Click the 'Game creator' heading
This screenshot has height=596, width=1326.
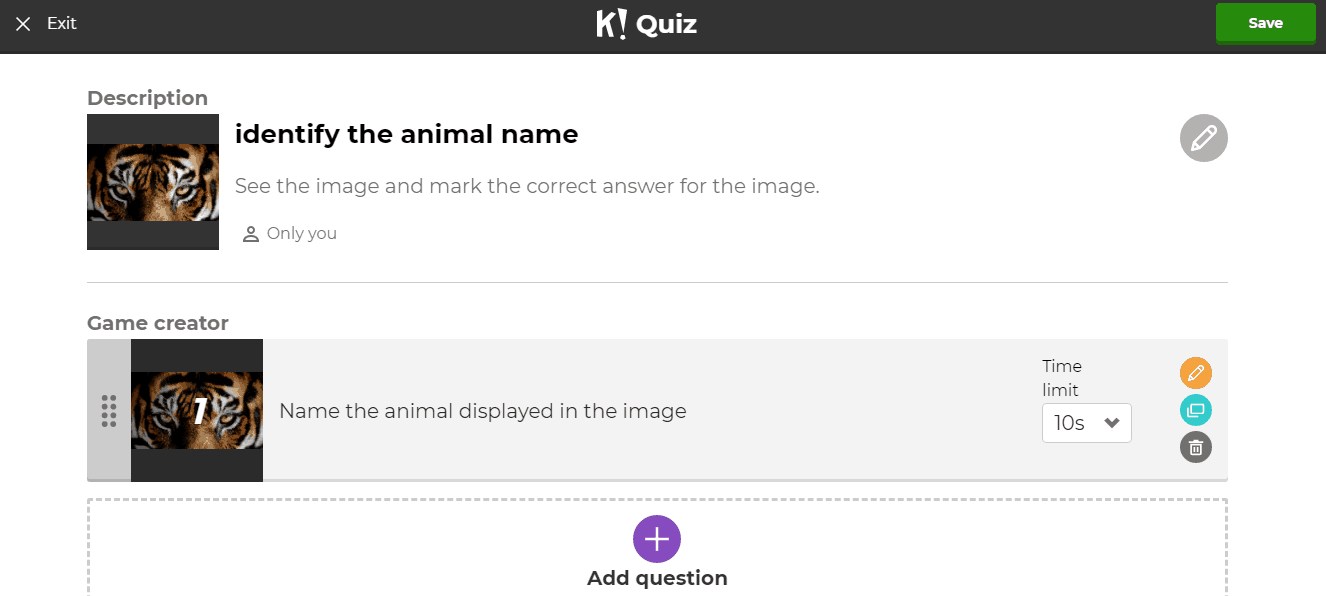coord(158,323)
